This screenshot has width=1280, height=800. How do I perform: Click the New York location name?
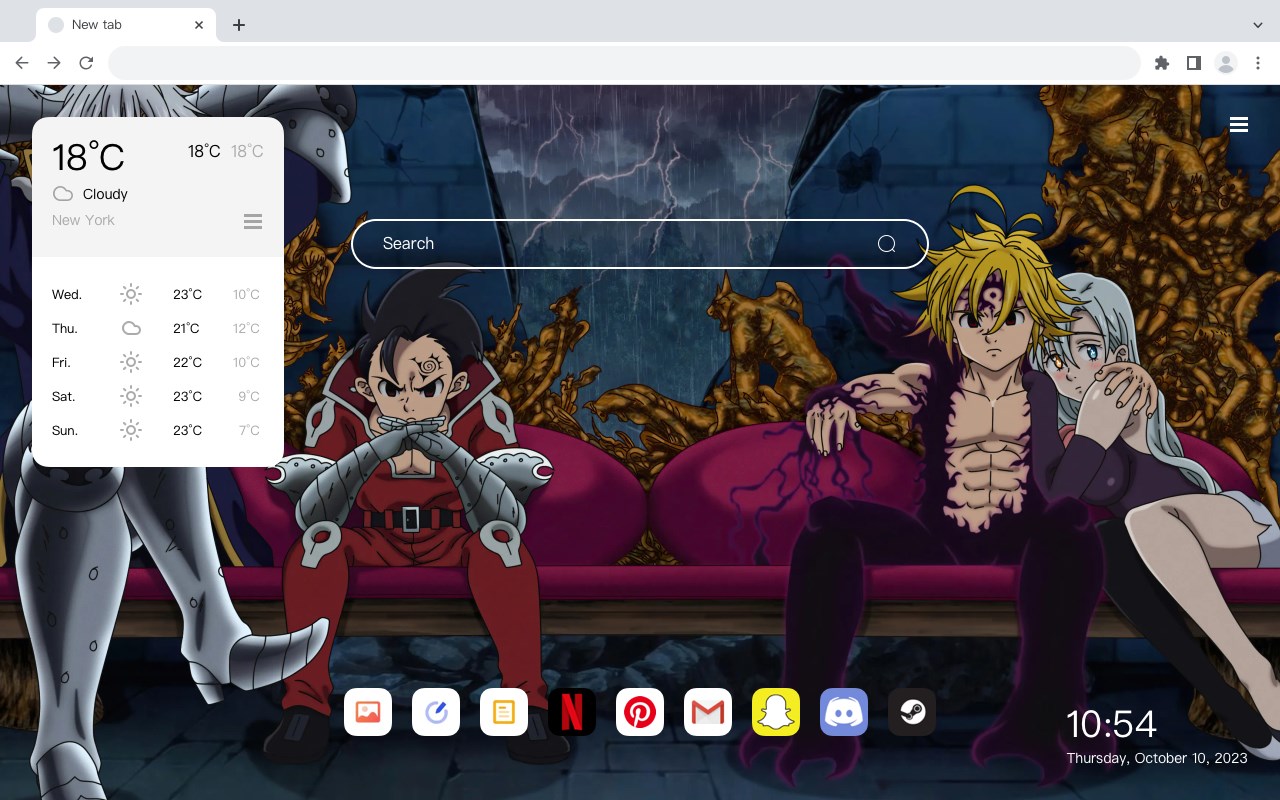click(83, 220)
